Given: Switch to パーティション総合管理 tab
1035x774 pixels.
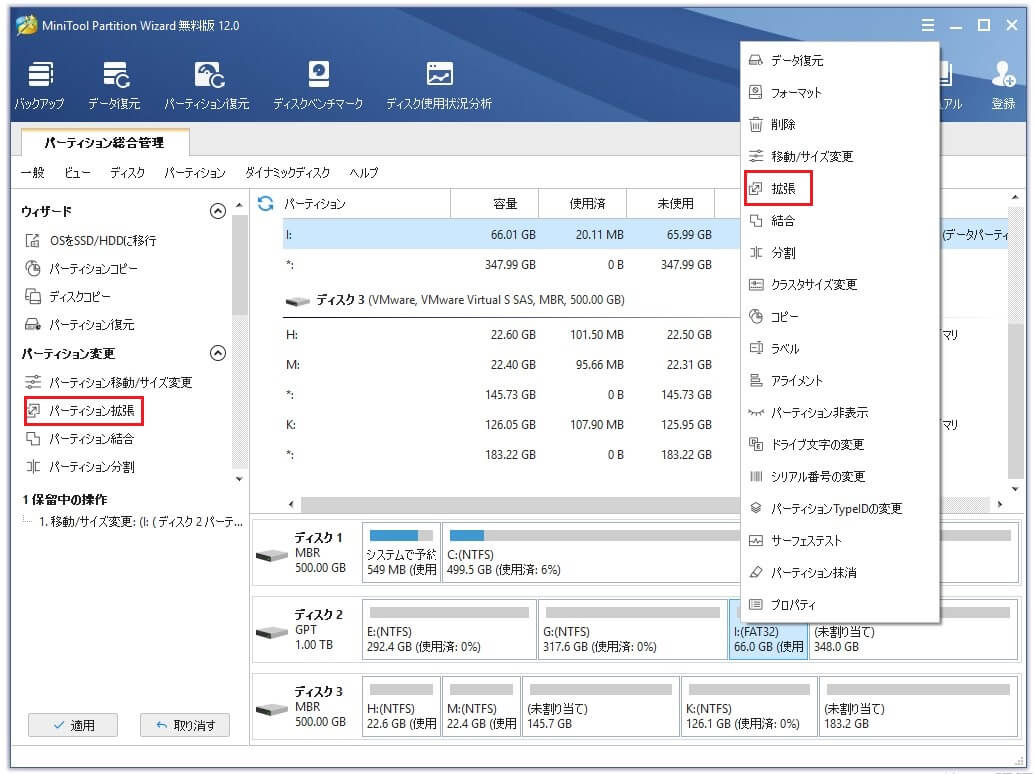Looking at the screenshot, I should point(103,143).
